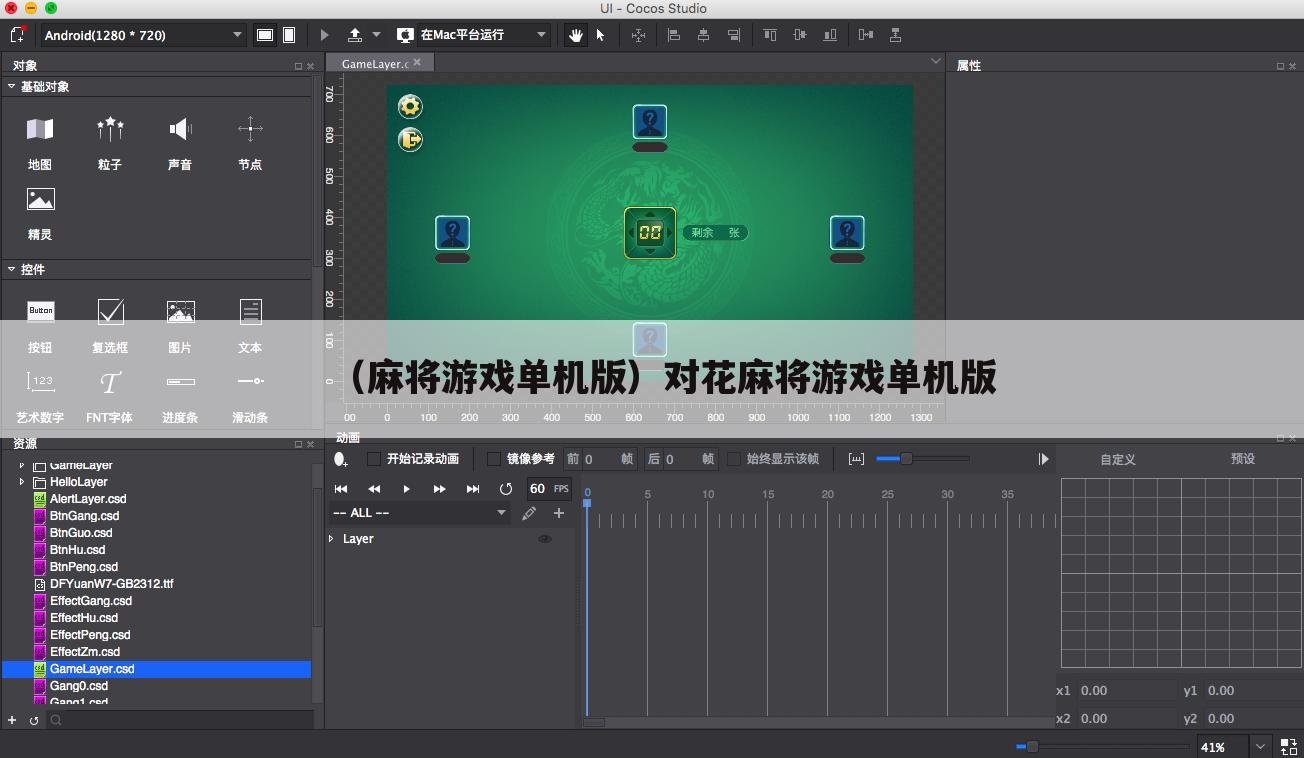Expand the Layer track in timeline
1304x758 pixels.
332,539
